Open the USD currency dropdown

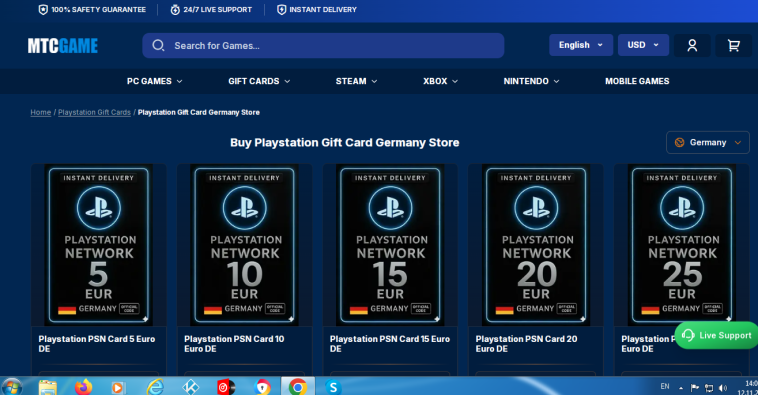click(x=643, y=45)
